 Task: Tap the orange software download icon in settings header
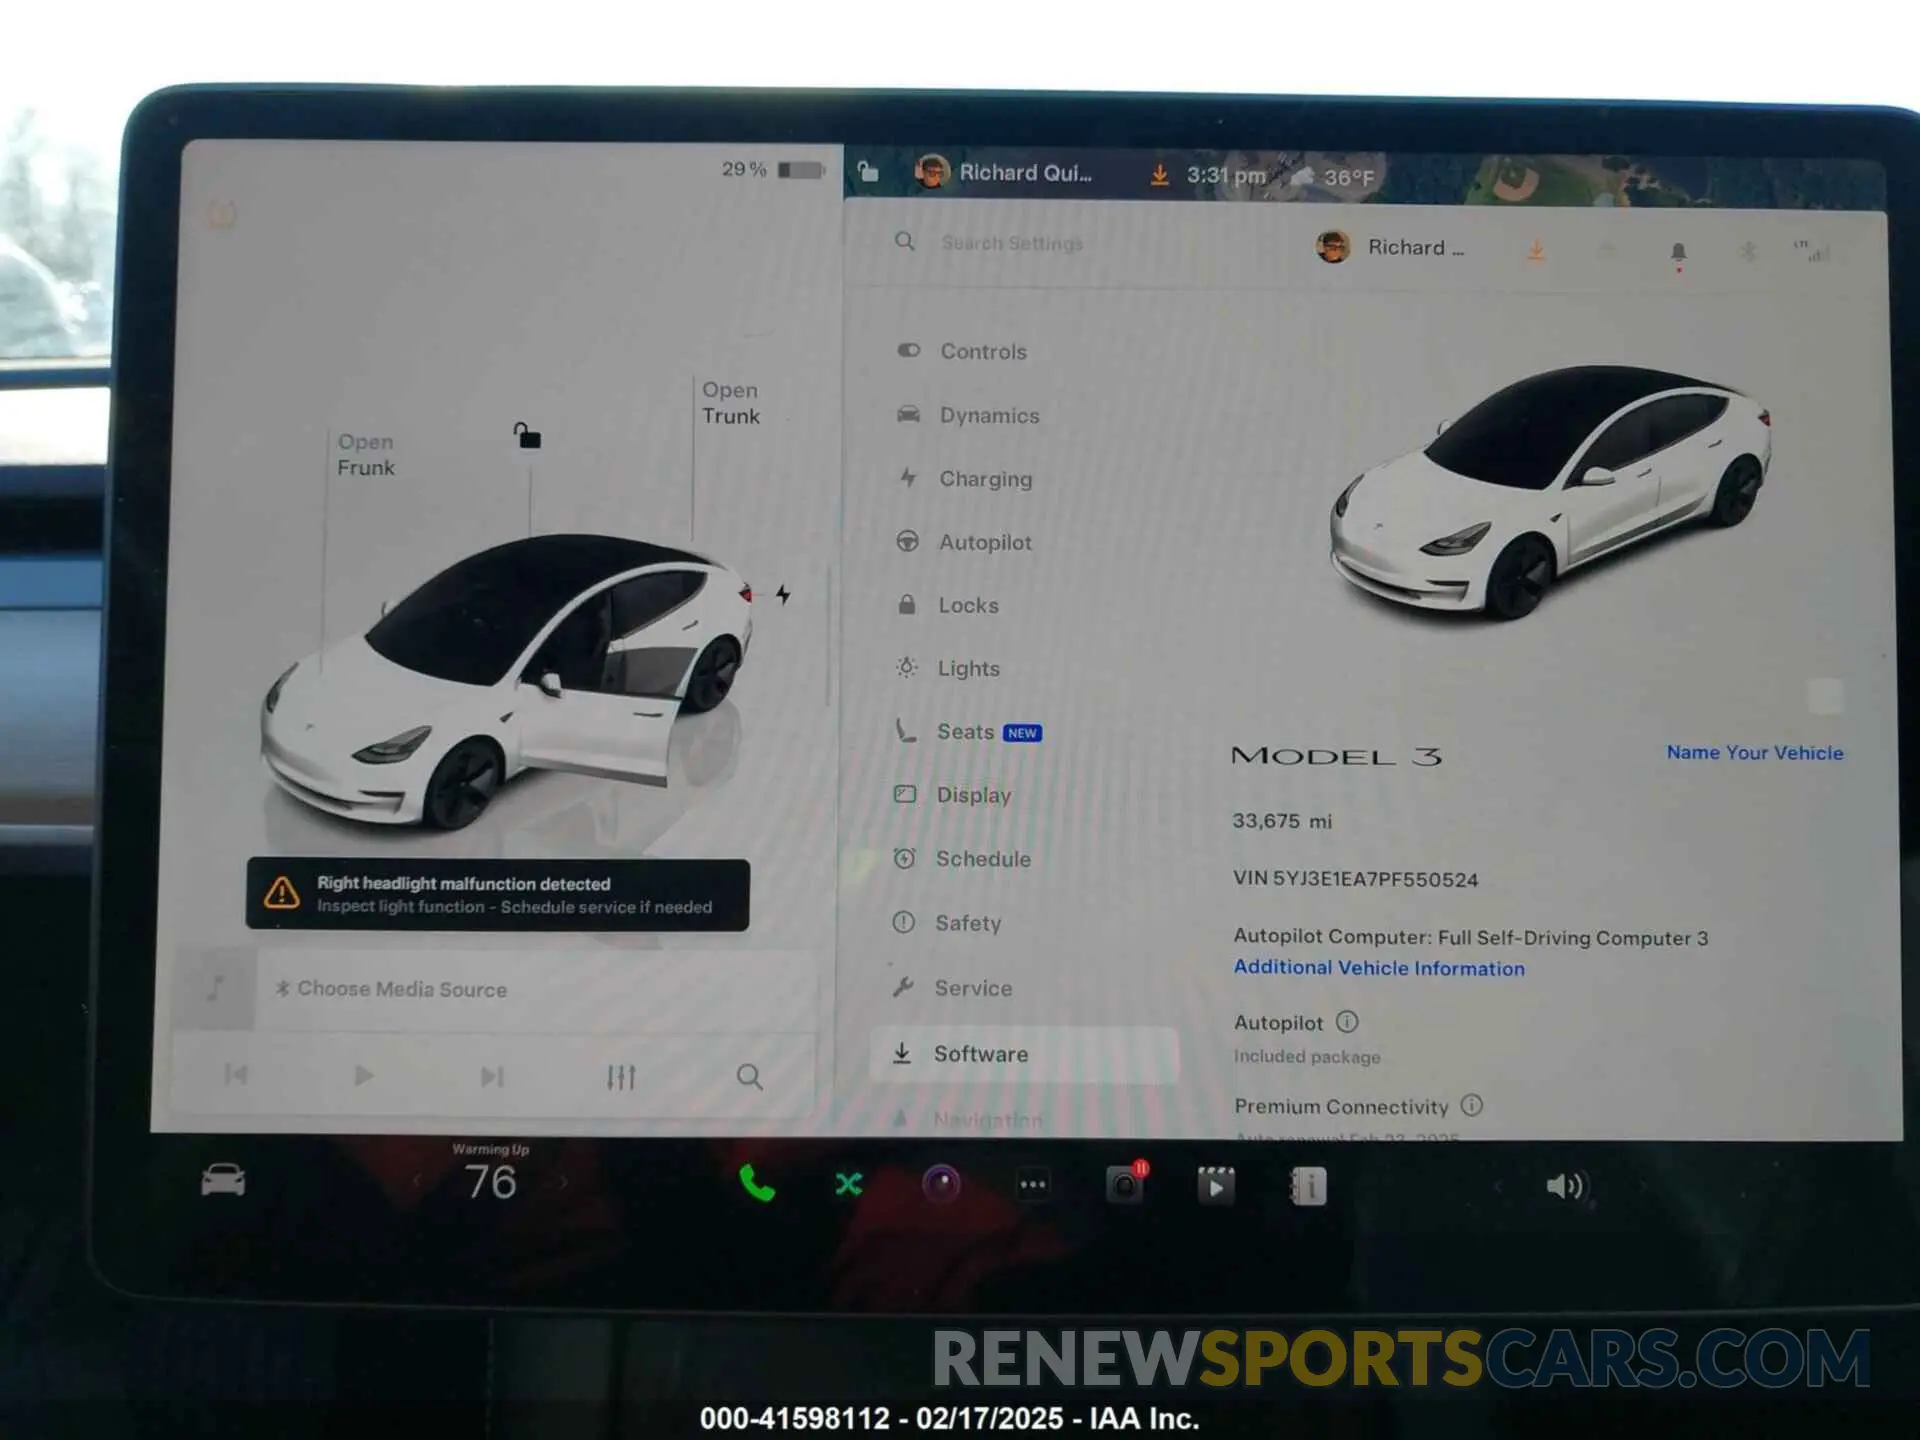(x=1536, y=250)
